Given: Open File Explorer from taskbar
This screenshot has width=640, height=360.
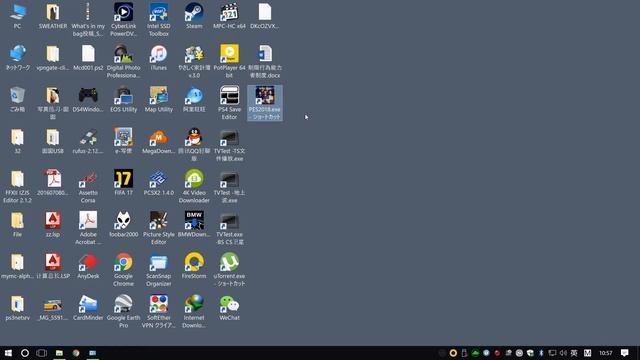Looking at the screenshot, I should pyautogui.click(x=59, y=353).
